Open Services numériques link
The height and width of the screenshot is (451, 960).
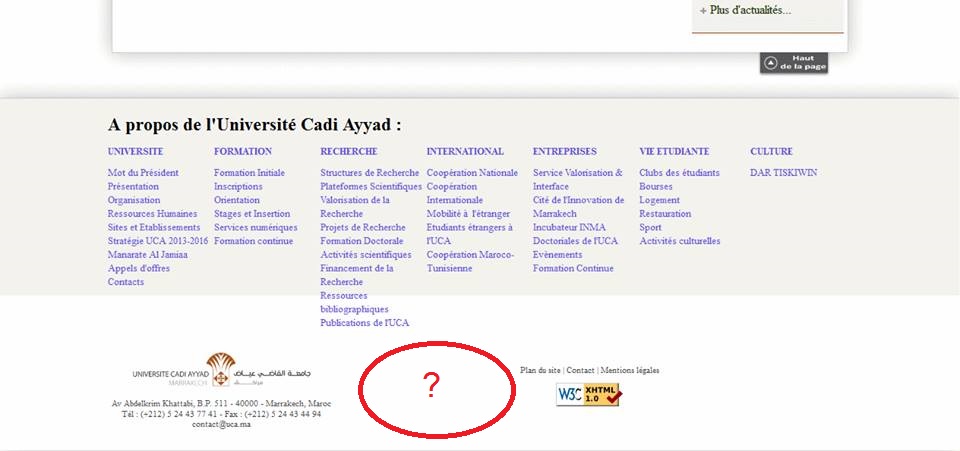click(256, 227)
